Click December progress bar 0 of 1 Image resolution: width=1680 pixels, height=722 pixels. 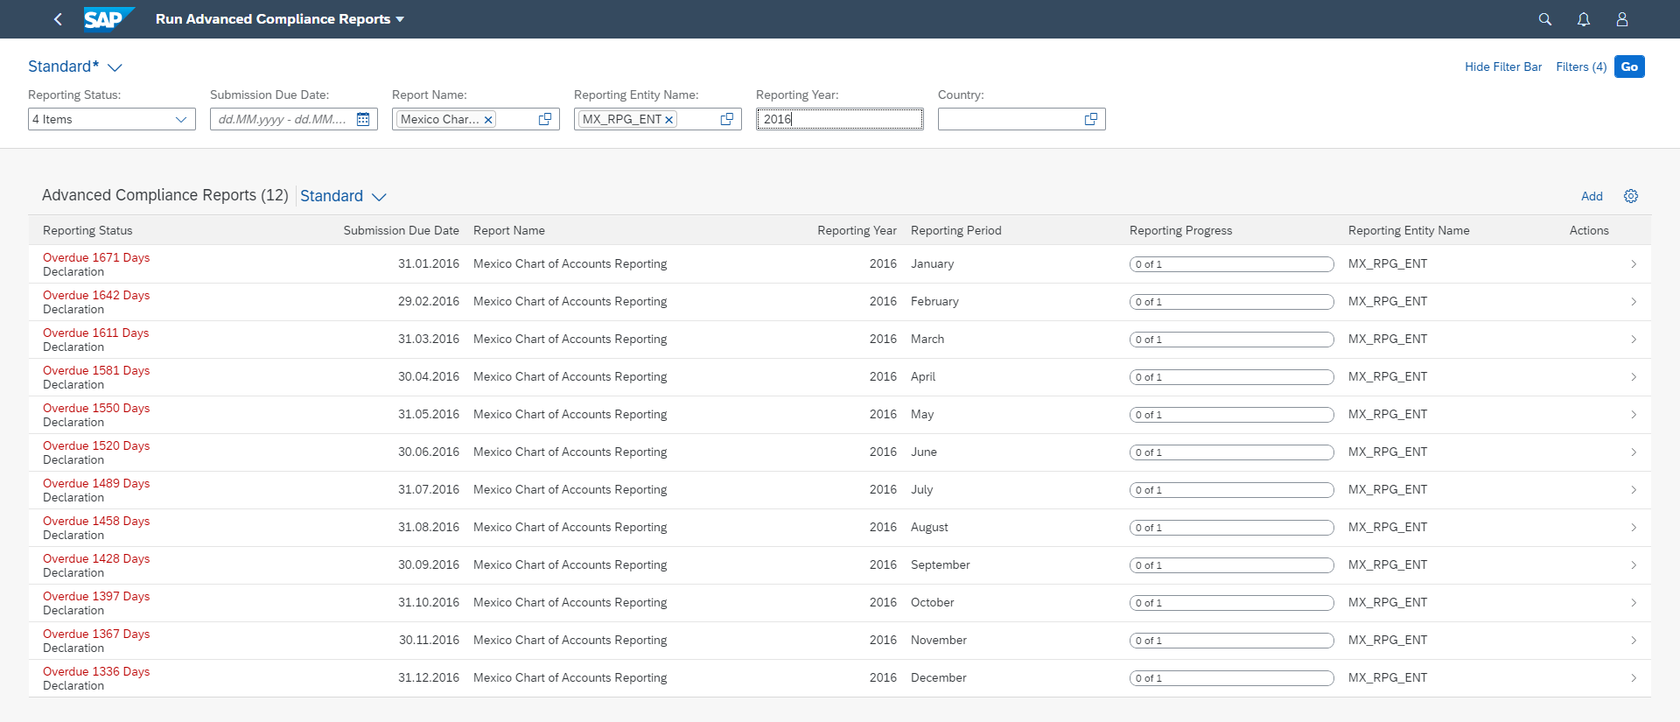pos(1232,678)
